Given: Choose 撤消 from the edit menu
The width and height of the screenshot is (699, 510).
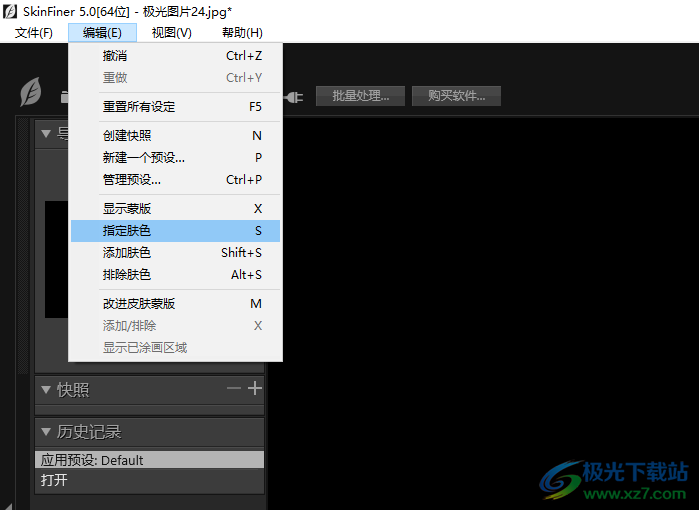Looking at the screenshot, I should (x=175, y=56).
